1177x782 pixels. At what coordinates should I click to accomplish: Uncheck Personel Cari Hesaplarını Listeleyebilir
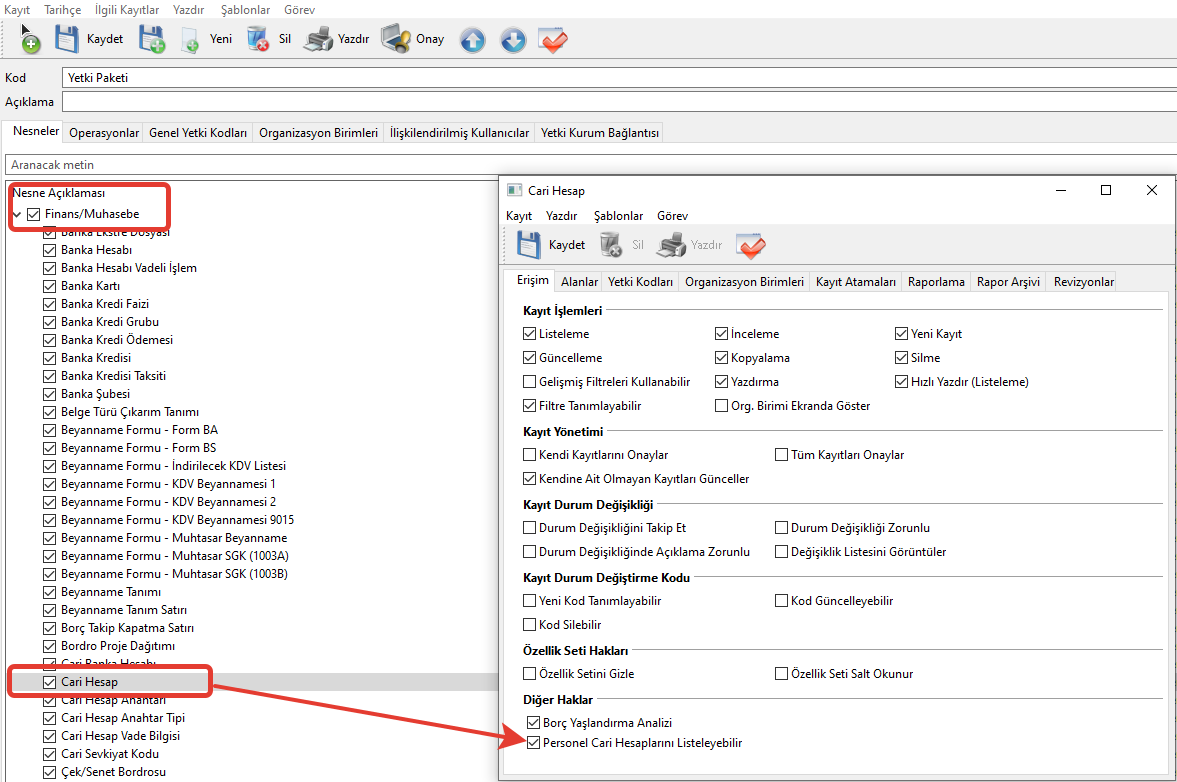click(533, 743)
